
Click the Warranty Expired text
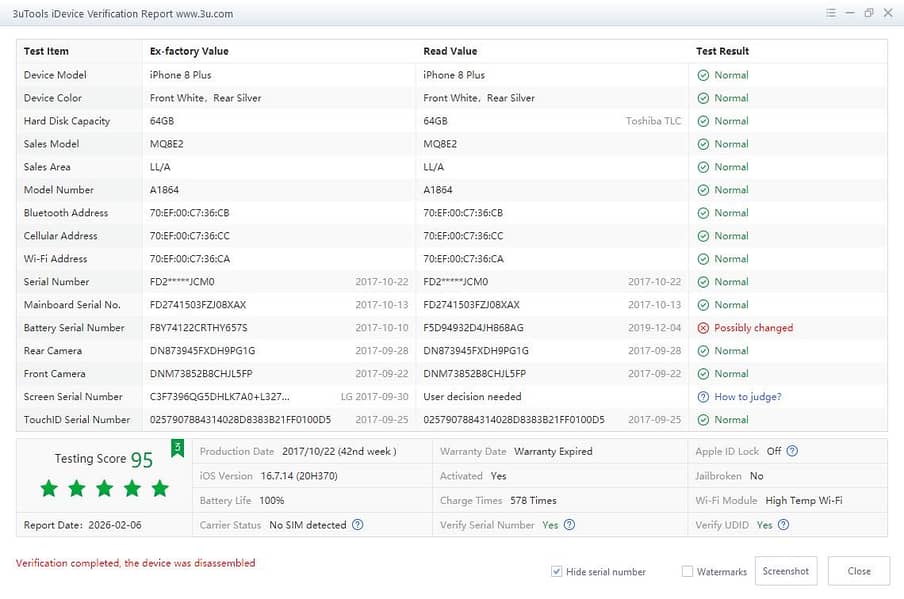pyautogui.click(x=553, y=451)
